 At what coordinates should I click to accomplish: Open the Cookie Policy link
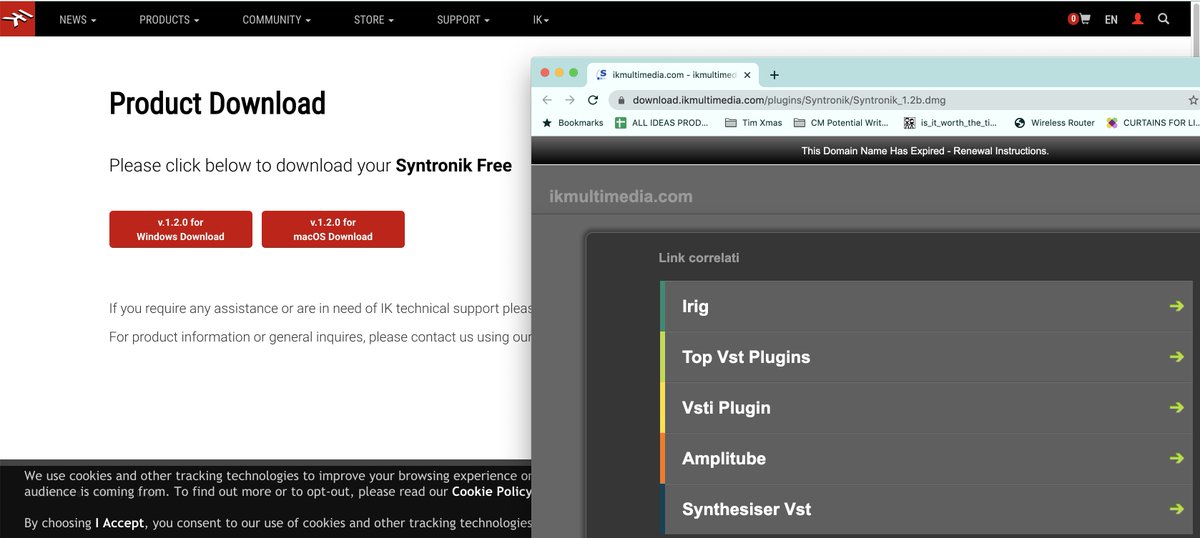click(x=491, y=491)
